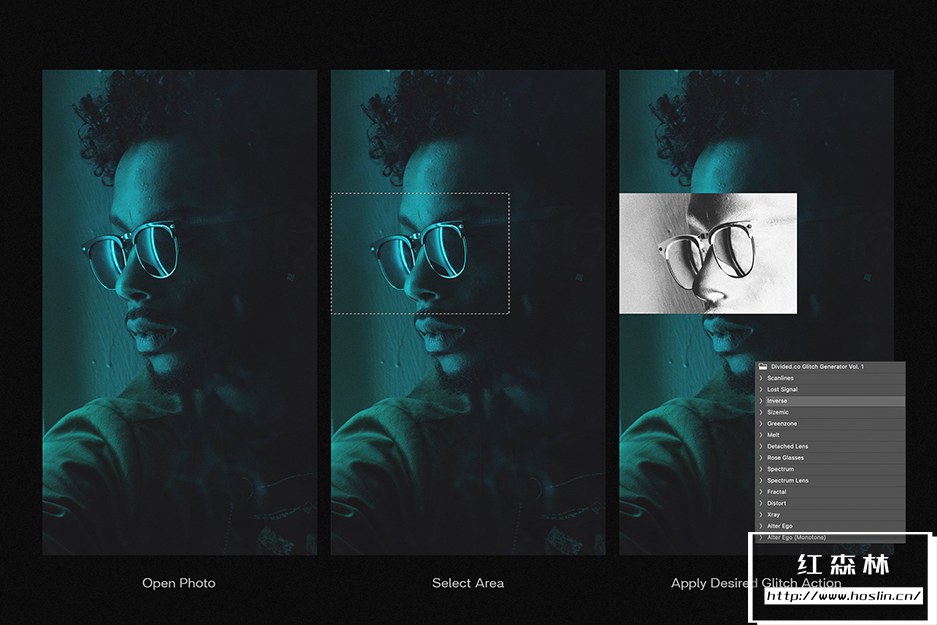This screenshot has height=625, width=937.
Task: Expand the Greenzone action chevron
Action: (x=761, y=424)
